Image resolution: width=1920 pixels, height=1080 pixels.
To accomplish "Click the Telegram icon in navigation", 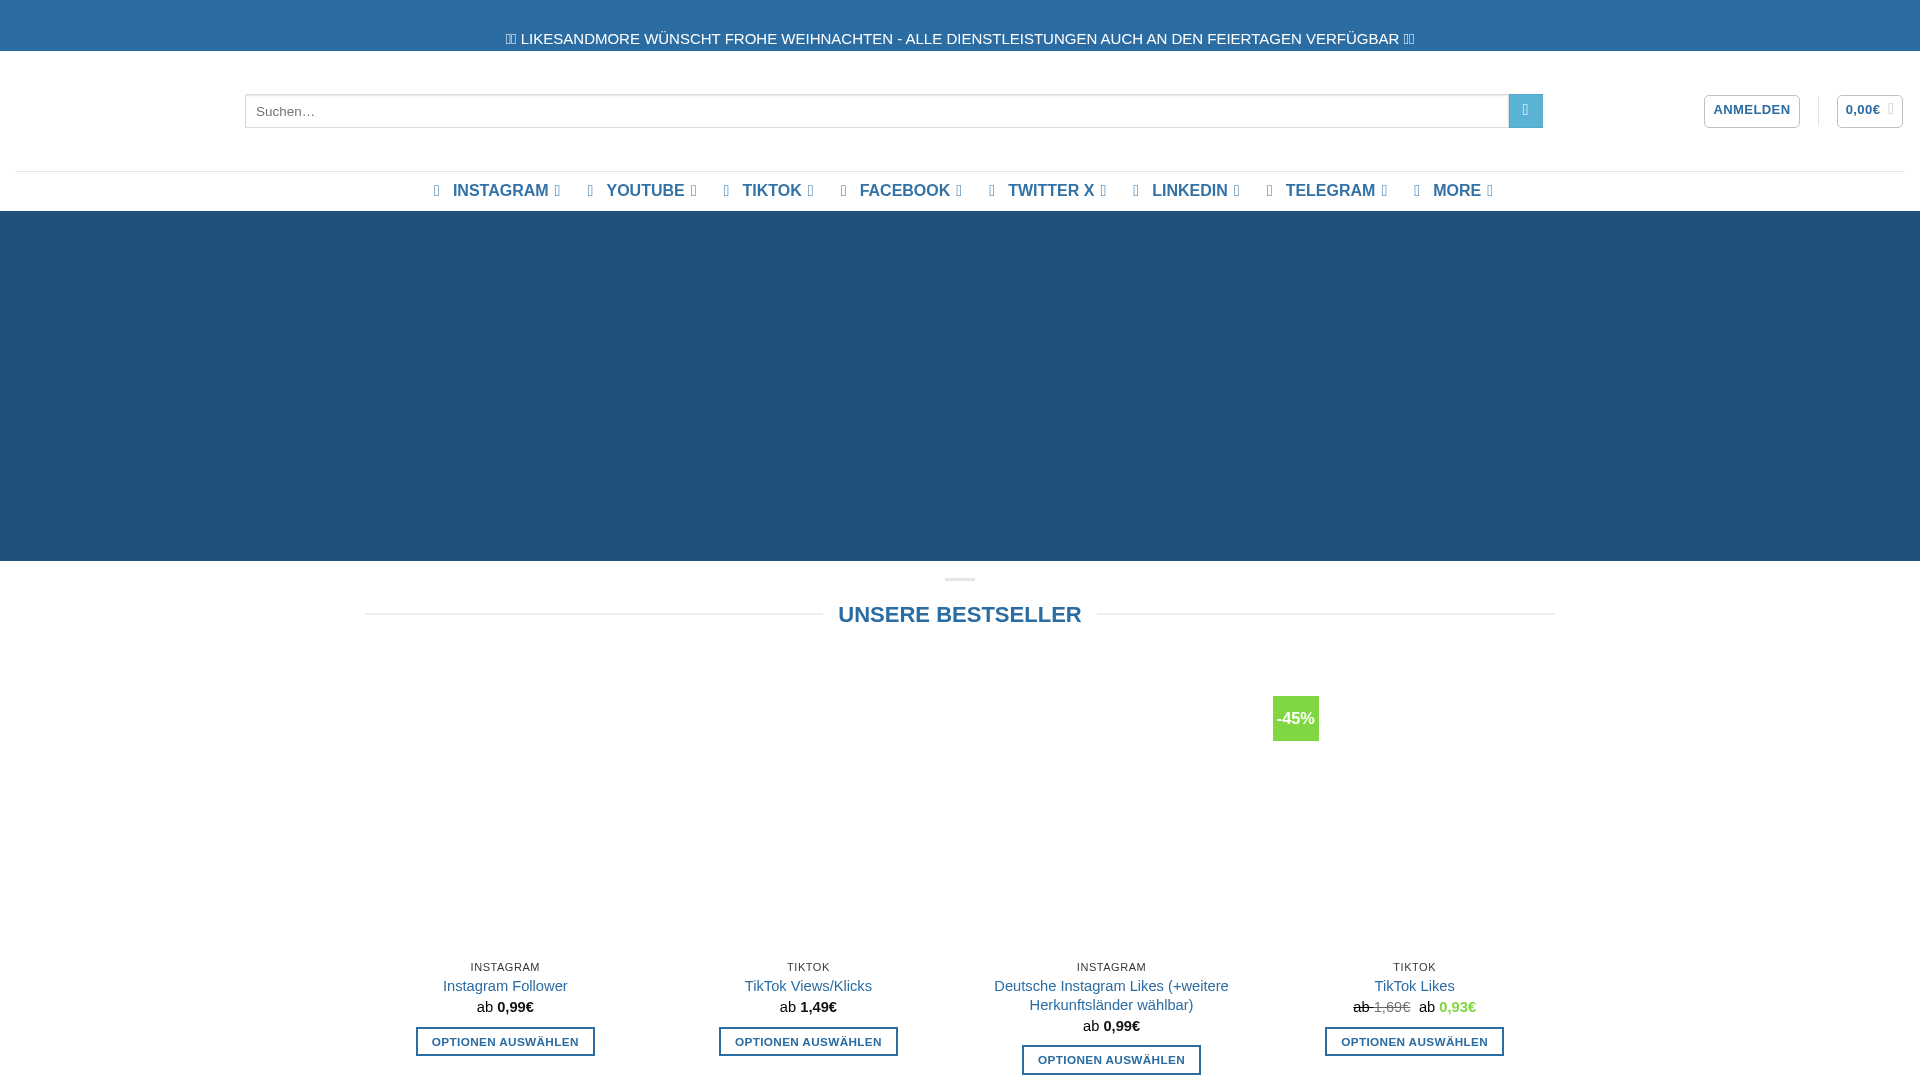I will click(1270, 191).
